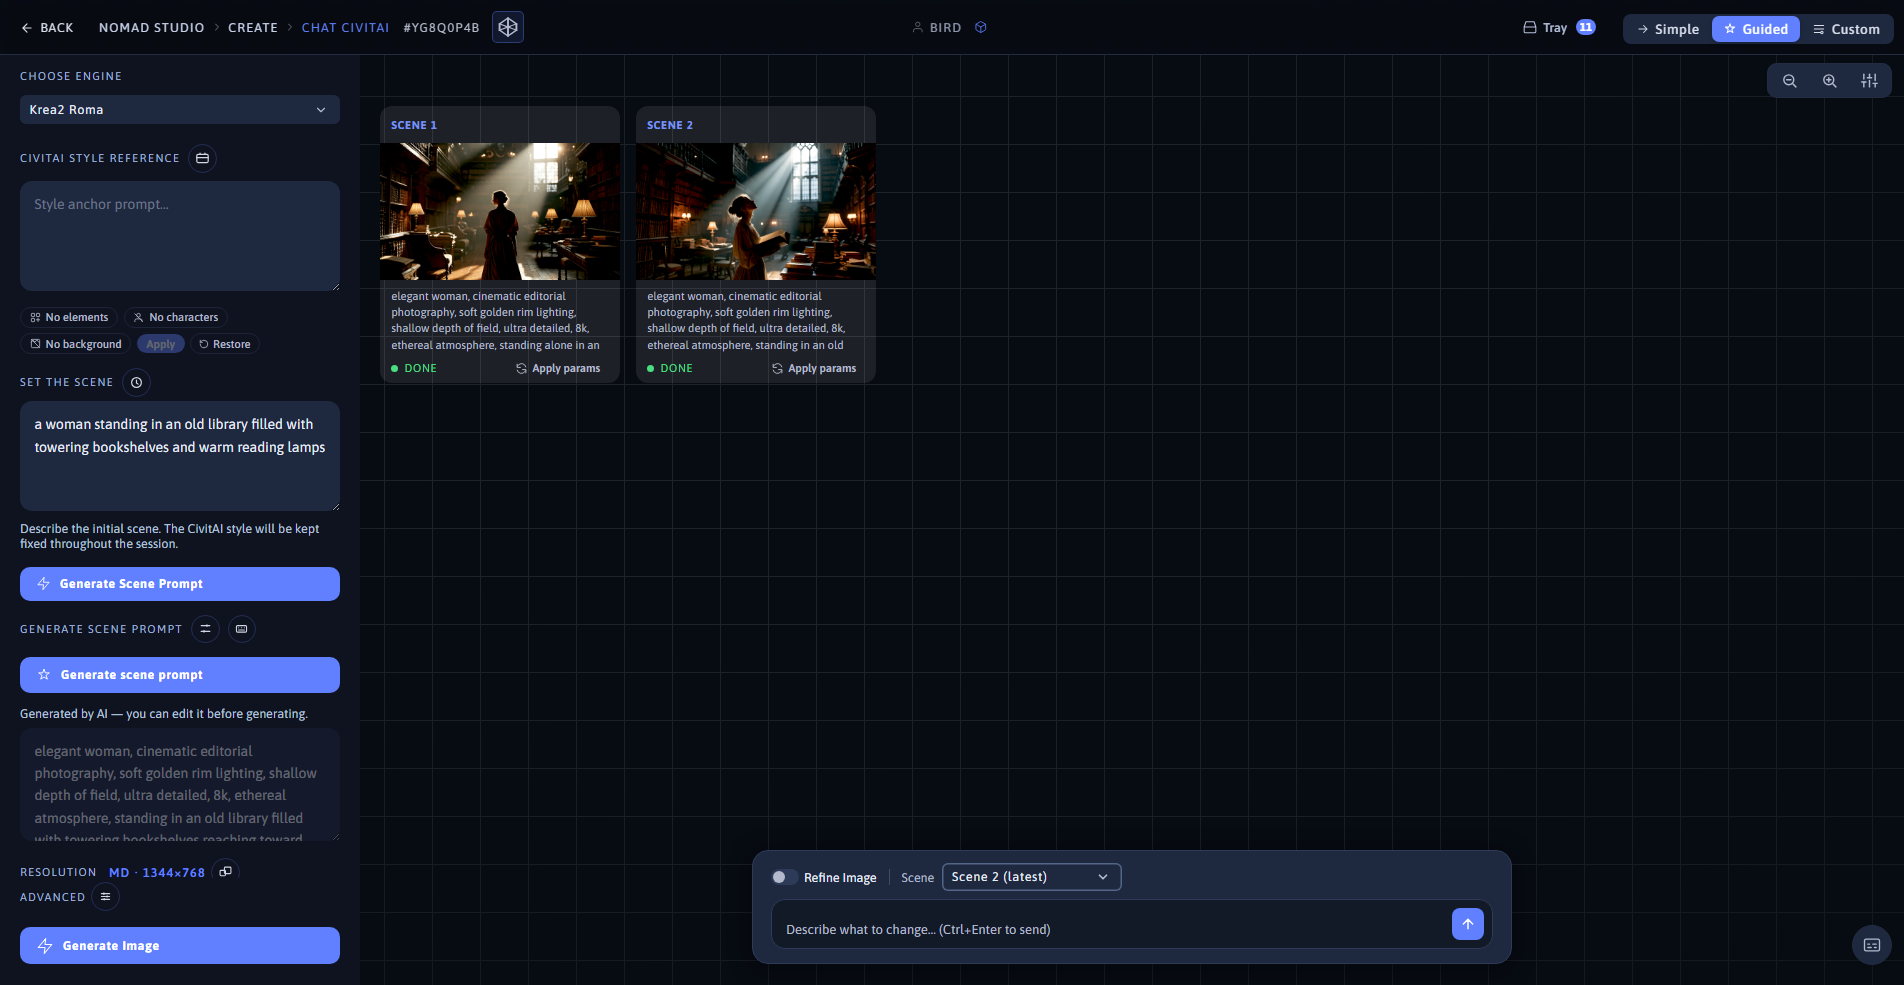Screen dimensions: 1904x985
Task: Click the resolution aspect icon next to 1344×768
Action: point(226,872)
